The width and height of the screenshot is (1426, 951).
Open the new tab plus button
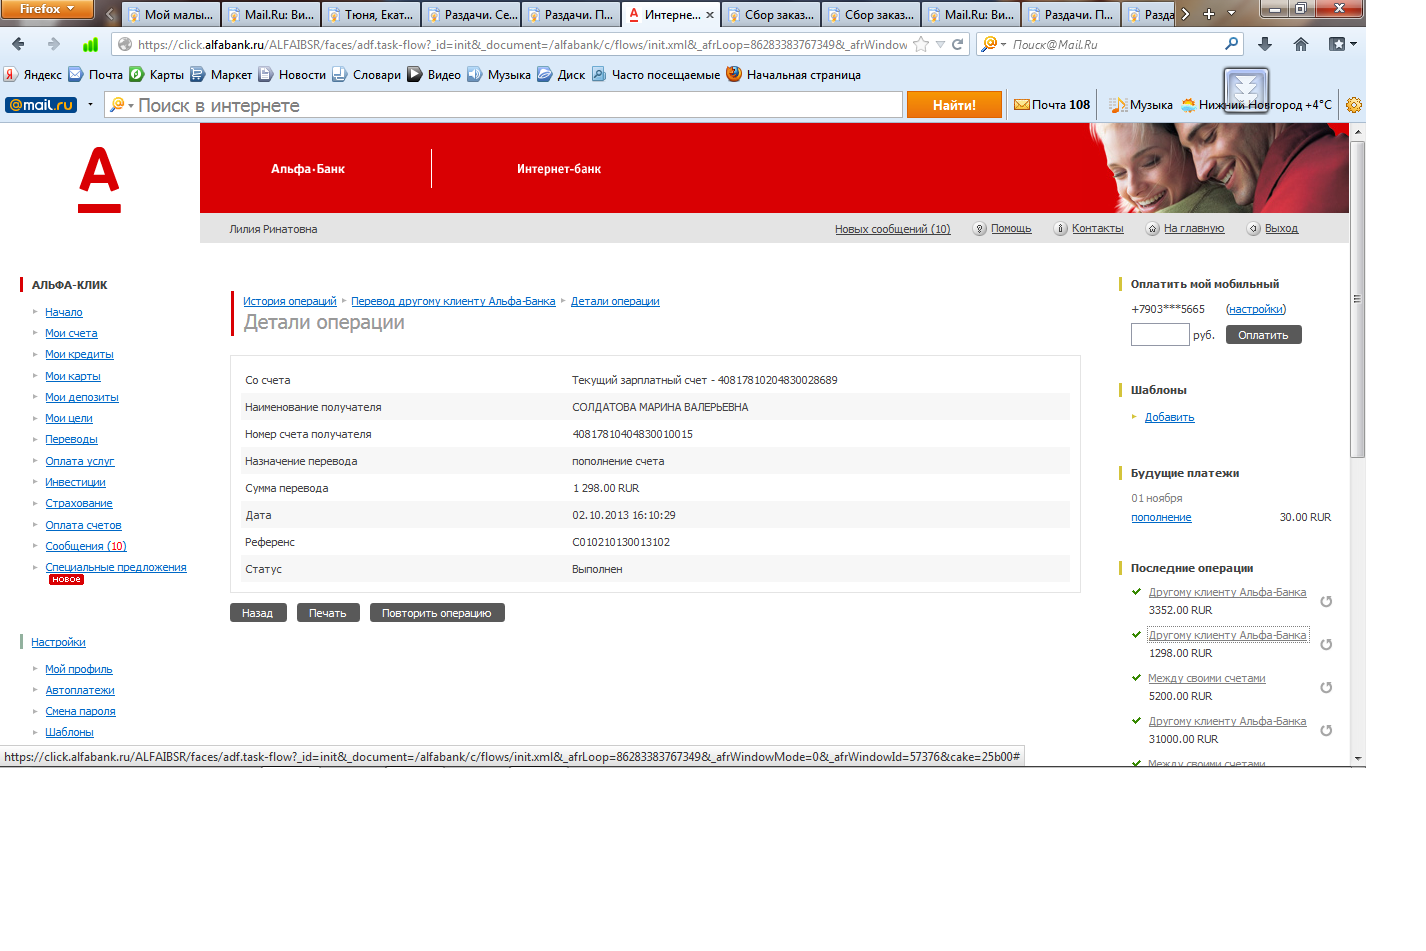[1208, 14]
